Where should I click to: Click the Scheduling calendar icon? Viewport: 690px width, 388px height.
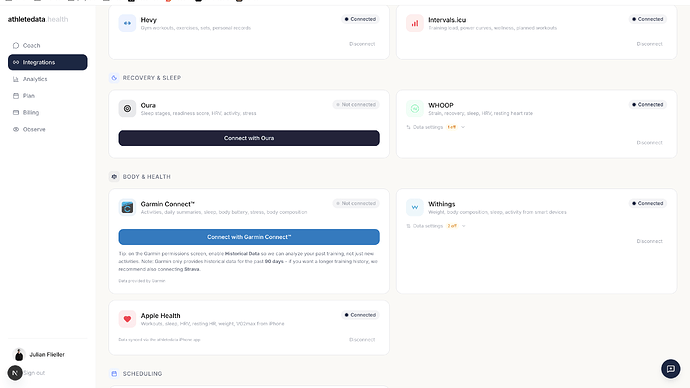tap(114, 373)
